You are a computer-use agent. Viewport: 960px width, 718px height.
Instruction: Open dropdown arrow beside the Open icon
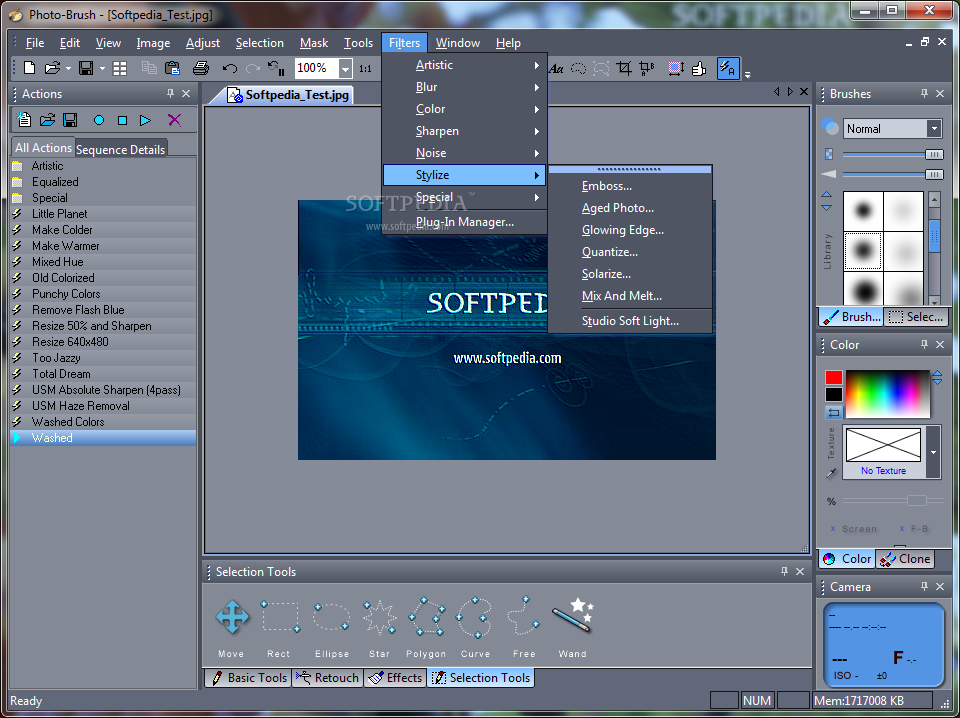(68, 69)
